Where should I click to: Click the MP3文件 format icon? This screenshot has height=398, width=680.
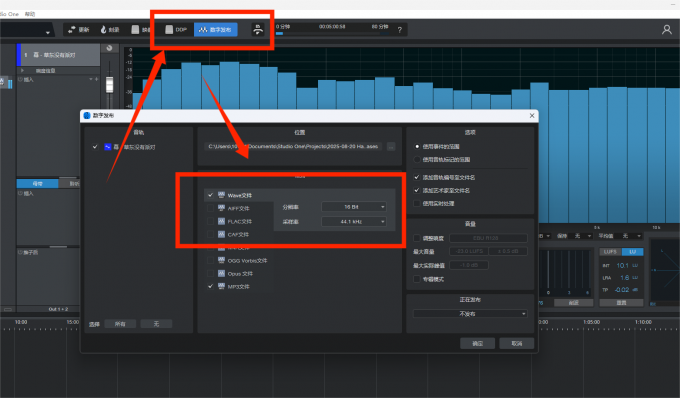tap(221, 286)
